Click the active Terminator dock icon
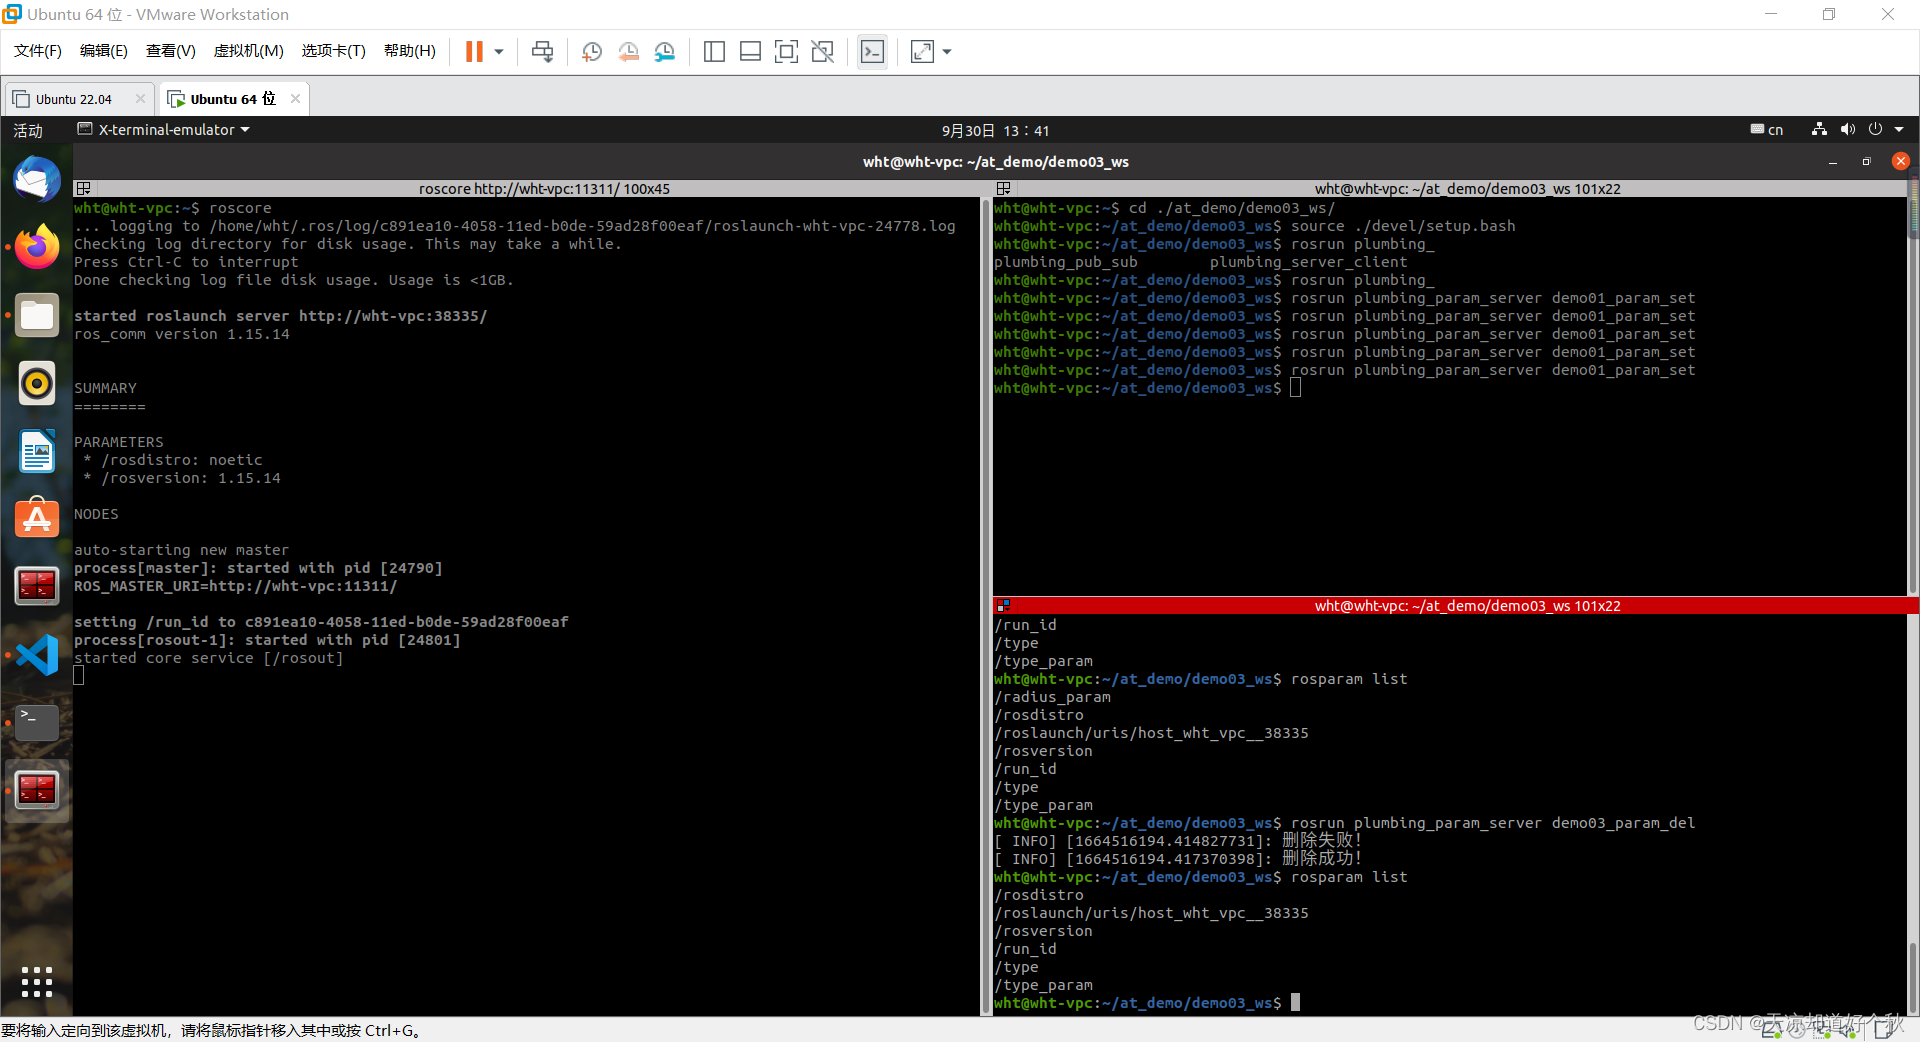The image size is (1920, 1042). pos(37,790)
